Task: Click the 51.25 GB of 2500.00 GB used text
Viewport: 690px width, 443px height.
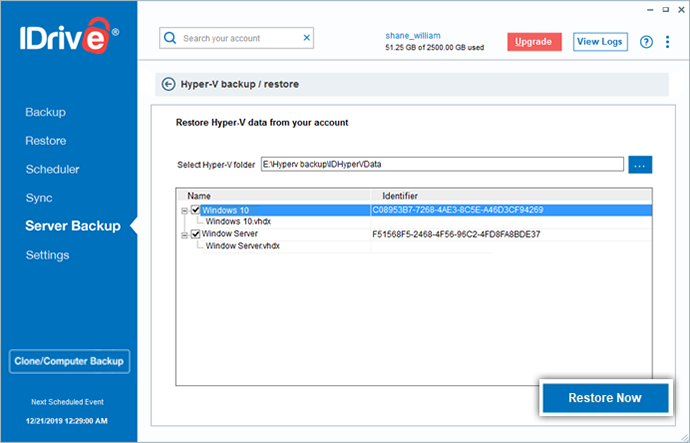Action: [x=435, y=48]
